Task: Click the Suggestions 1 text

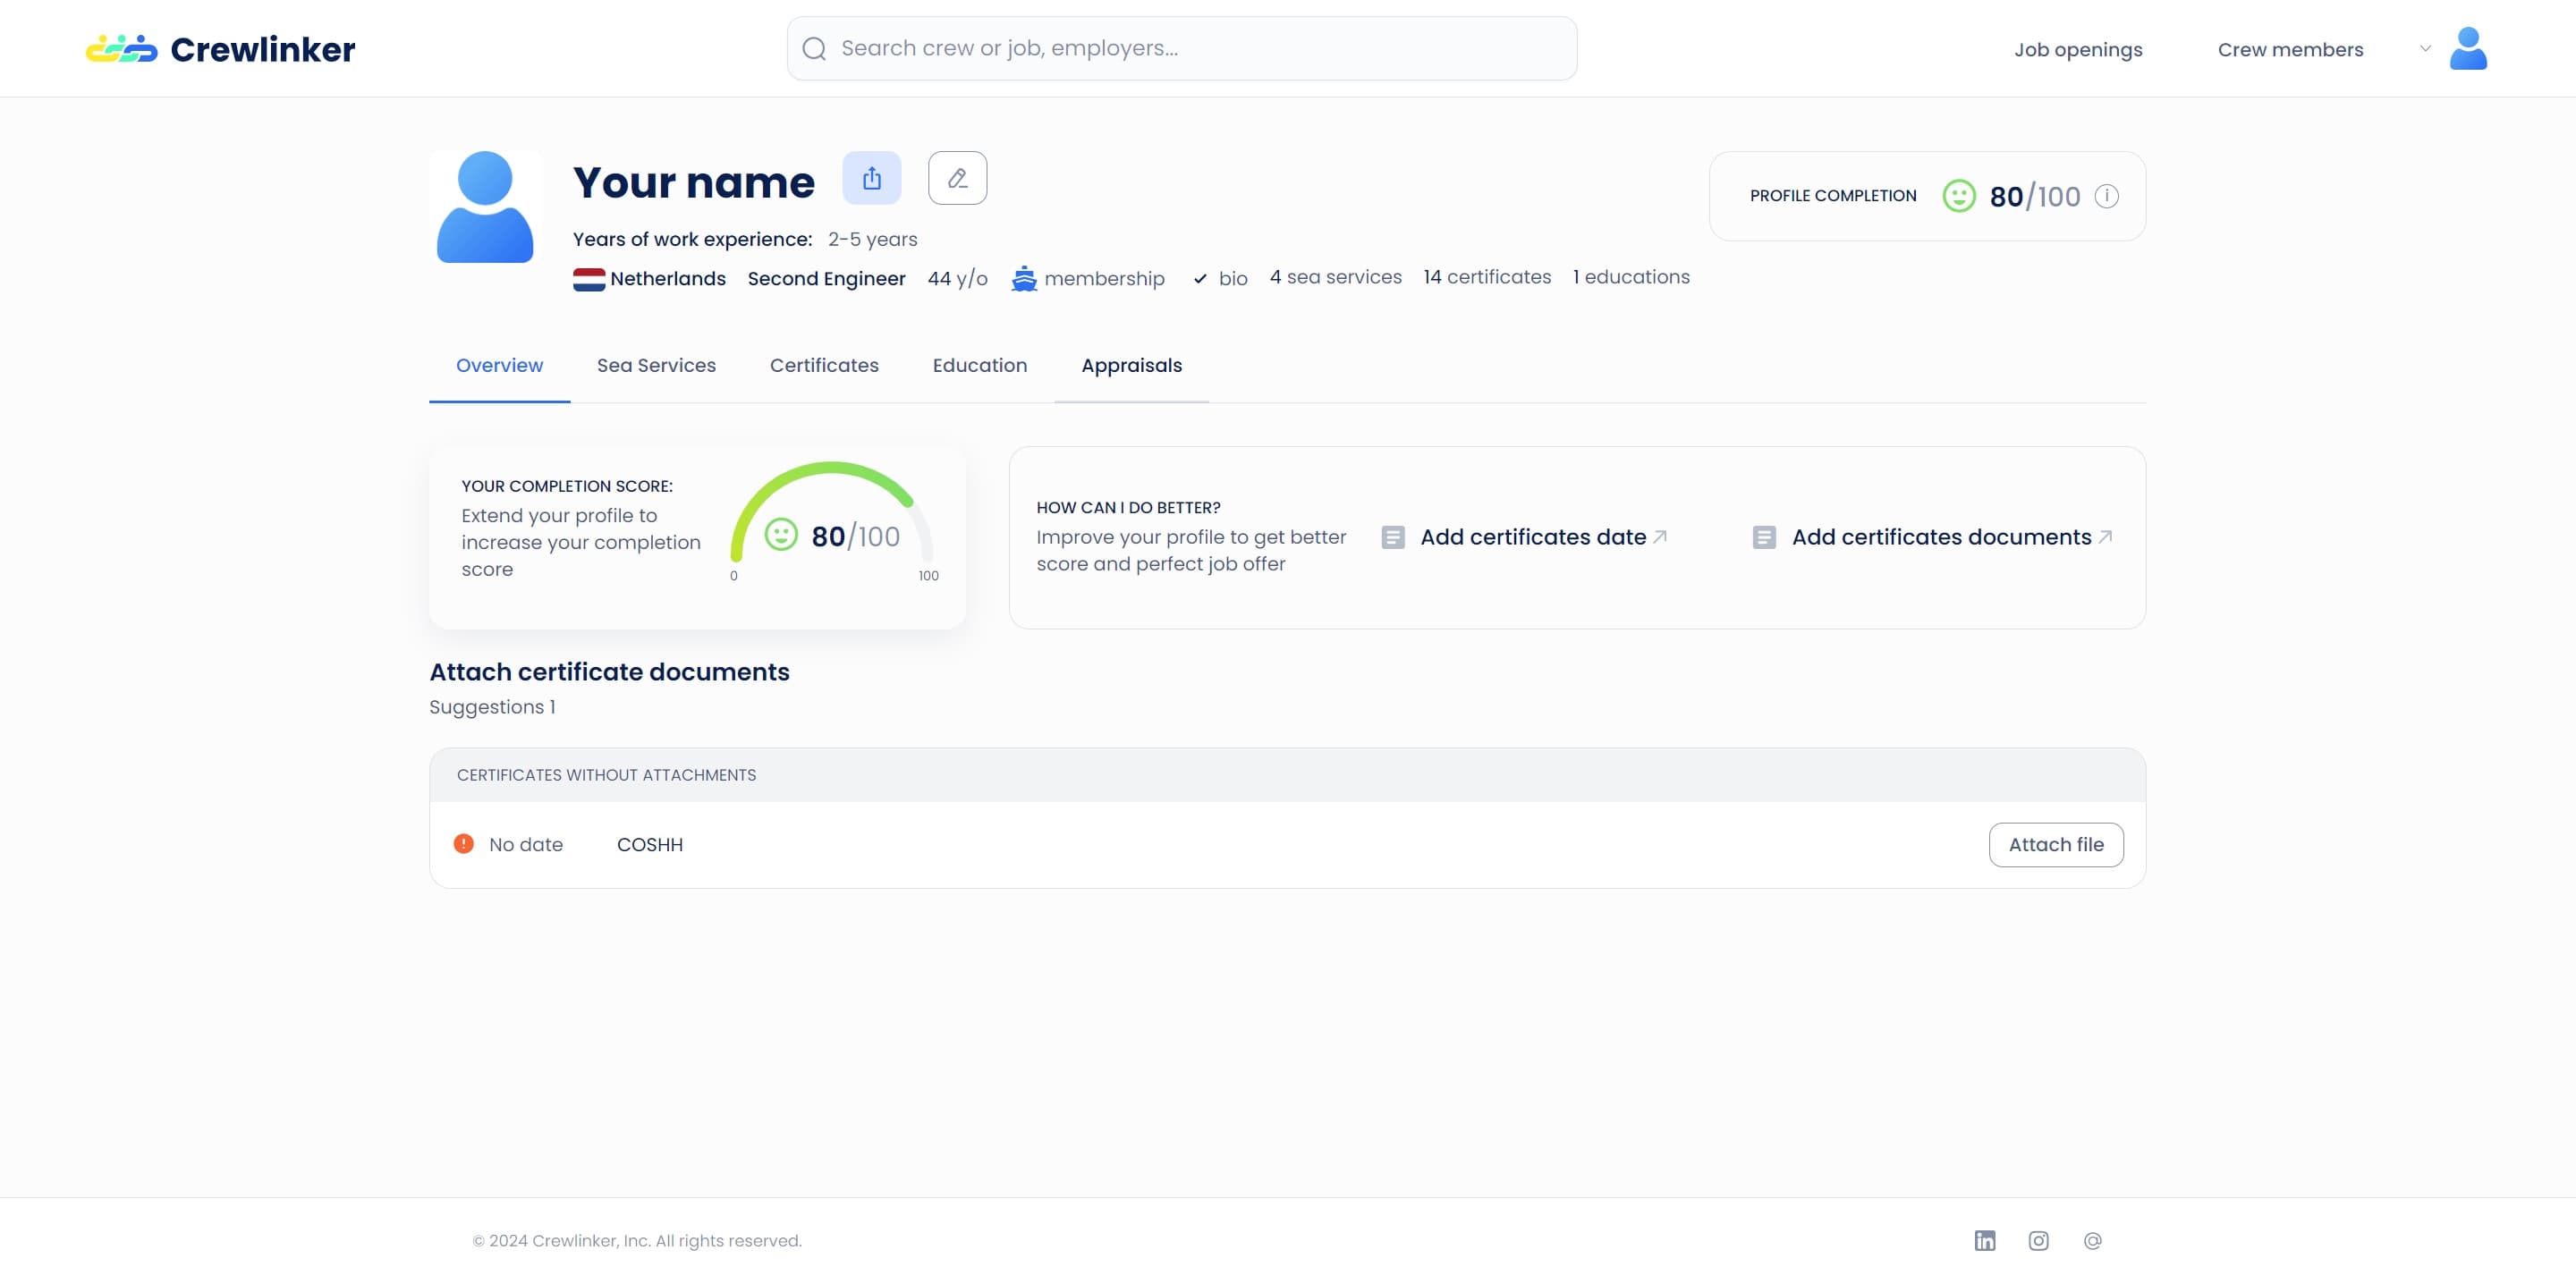Action: coord(492,707)
